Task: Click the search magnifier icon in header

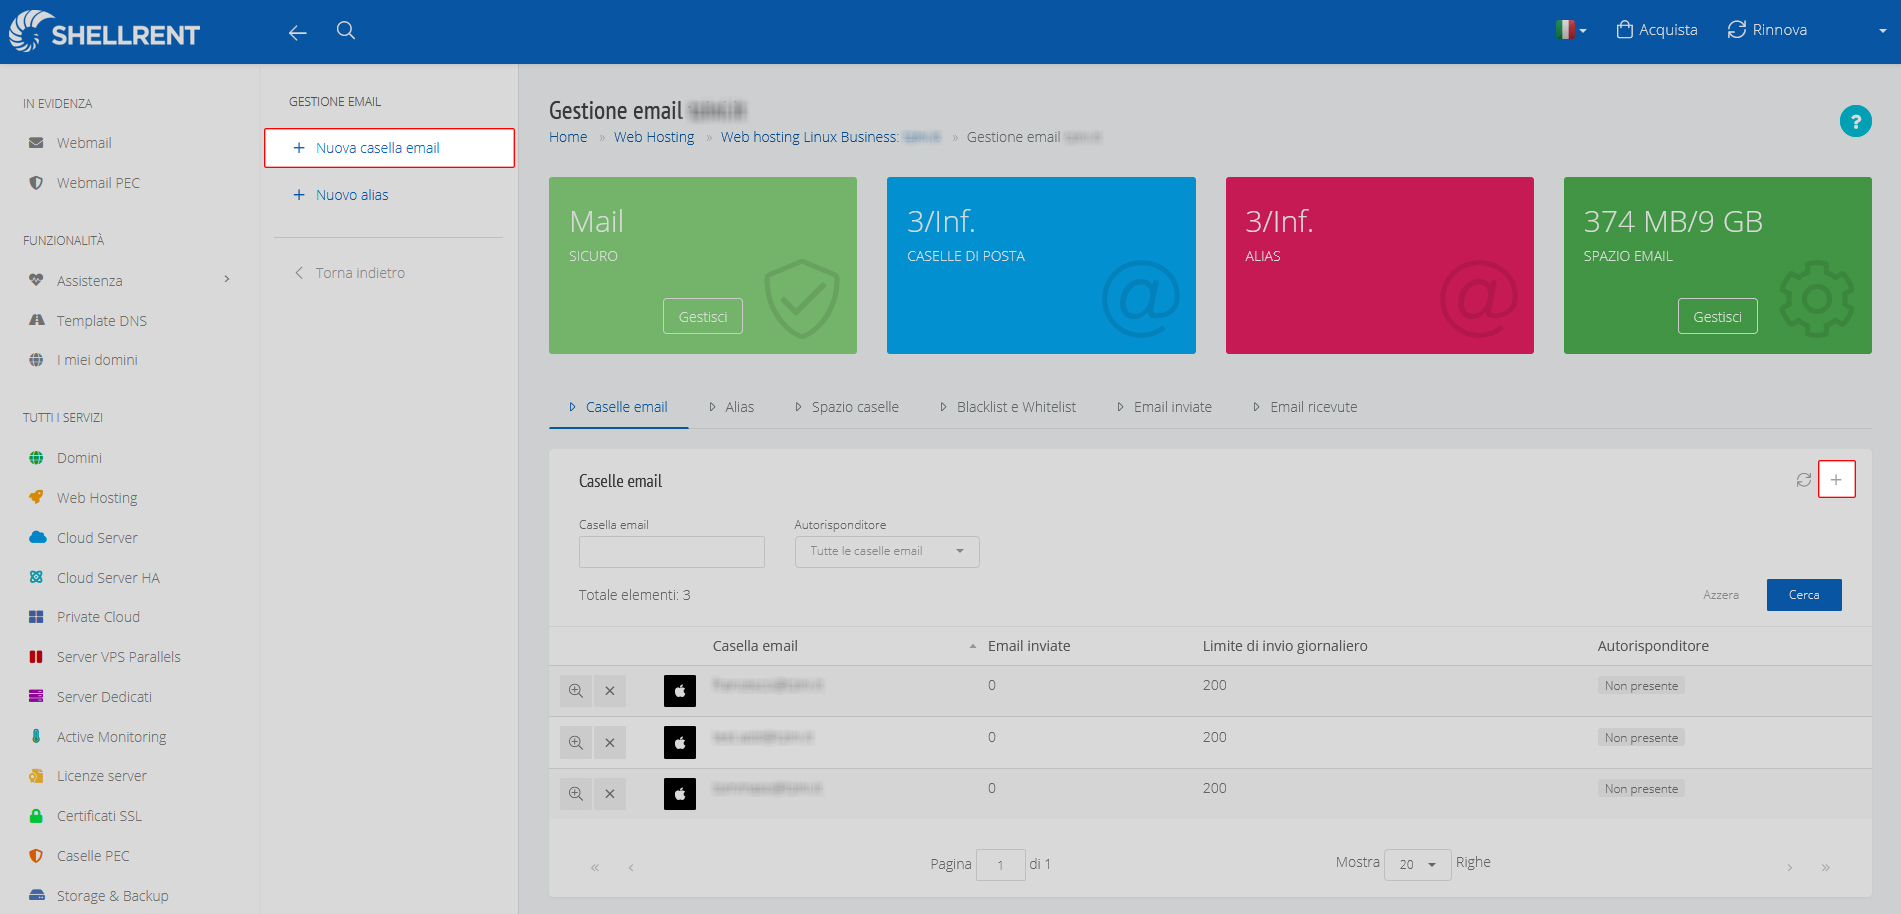Action: pos(346,31)
